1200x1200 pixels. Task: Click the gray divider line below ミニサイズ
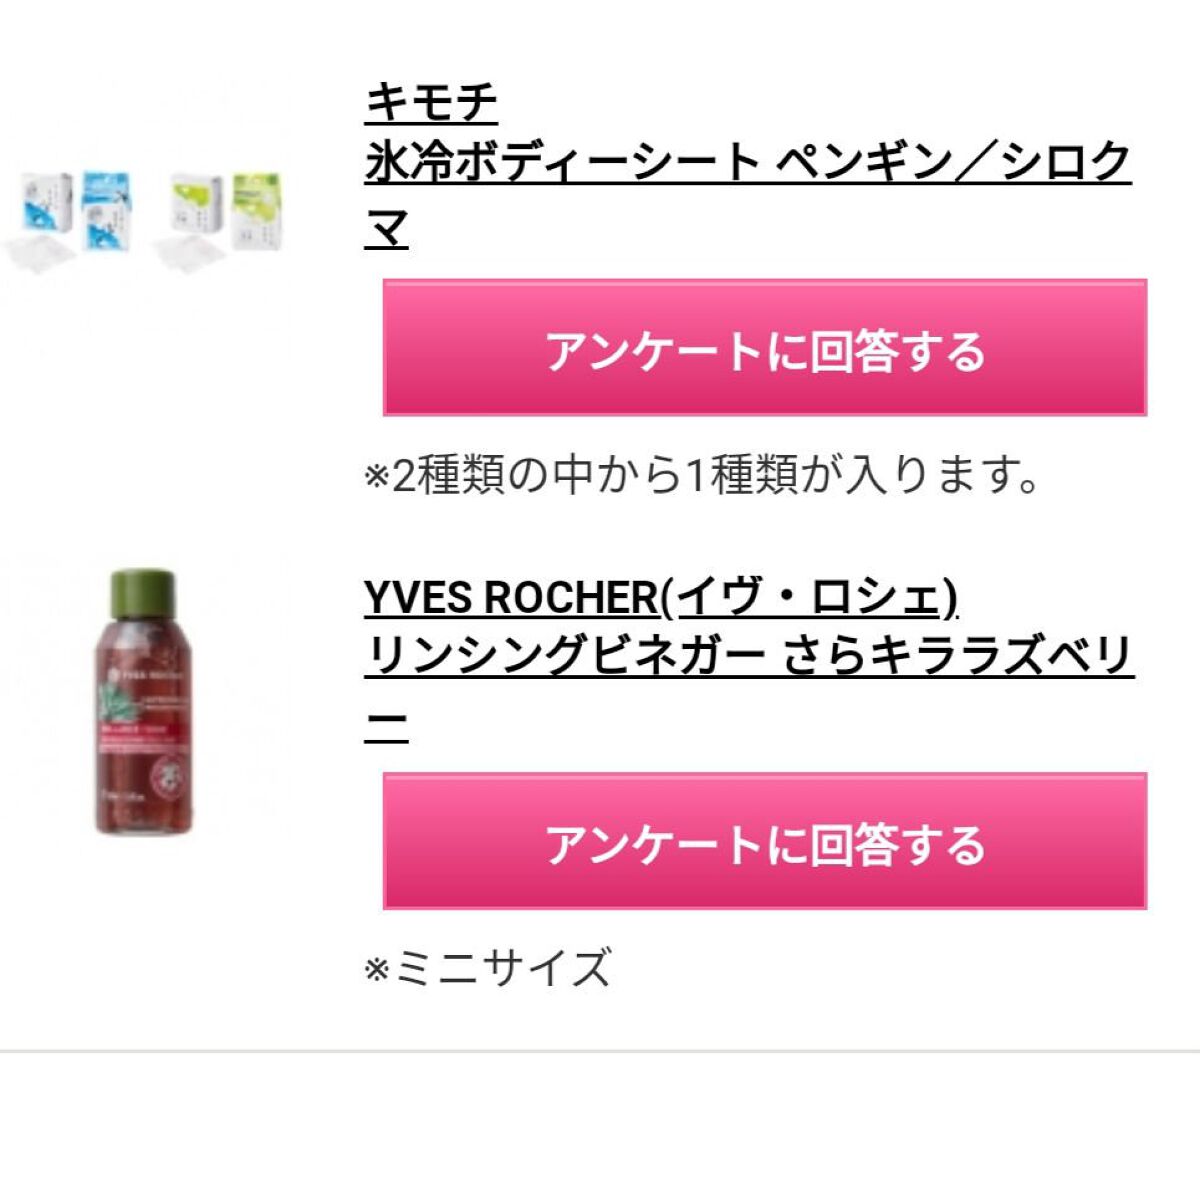point(600,1051)
